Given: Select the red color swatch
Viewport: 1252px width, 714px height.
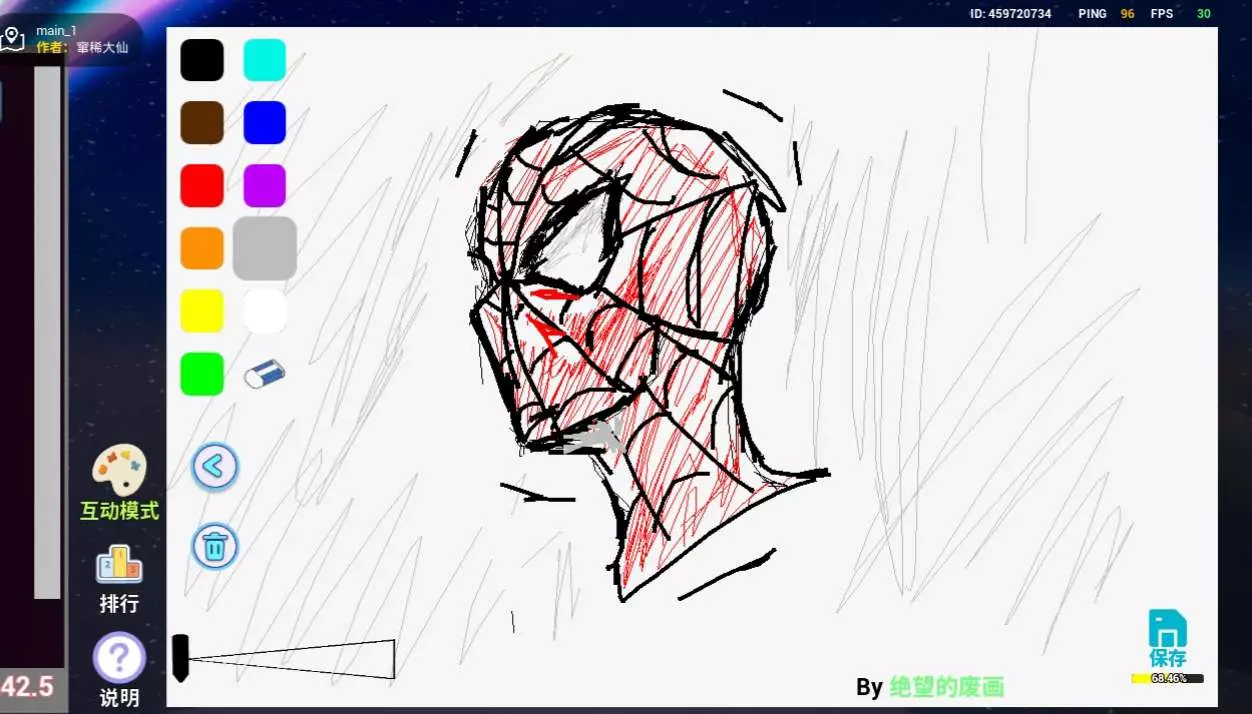Looking at the screenshot, I should (x=202, y=186).
